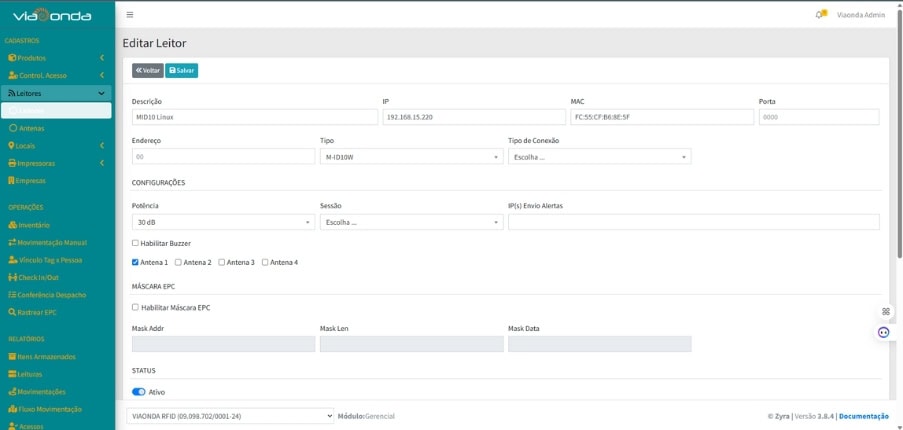
Task: Open the Documentação link in footer
Action: click(x=863, y=415)
